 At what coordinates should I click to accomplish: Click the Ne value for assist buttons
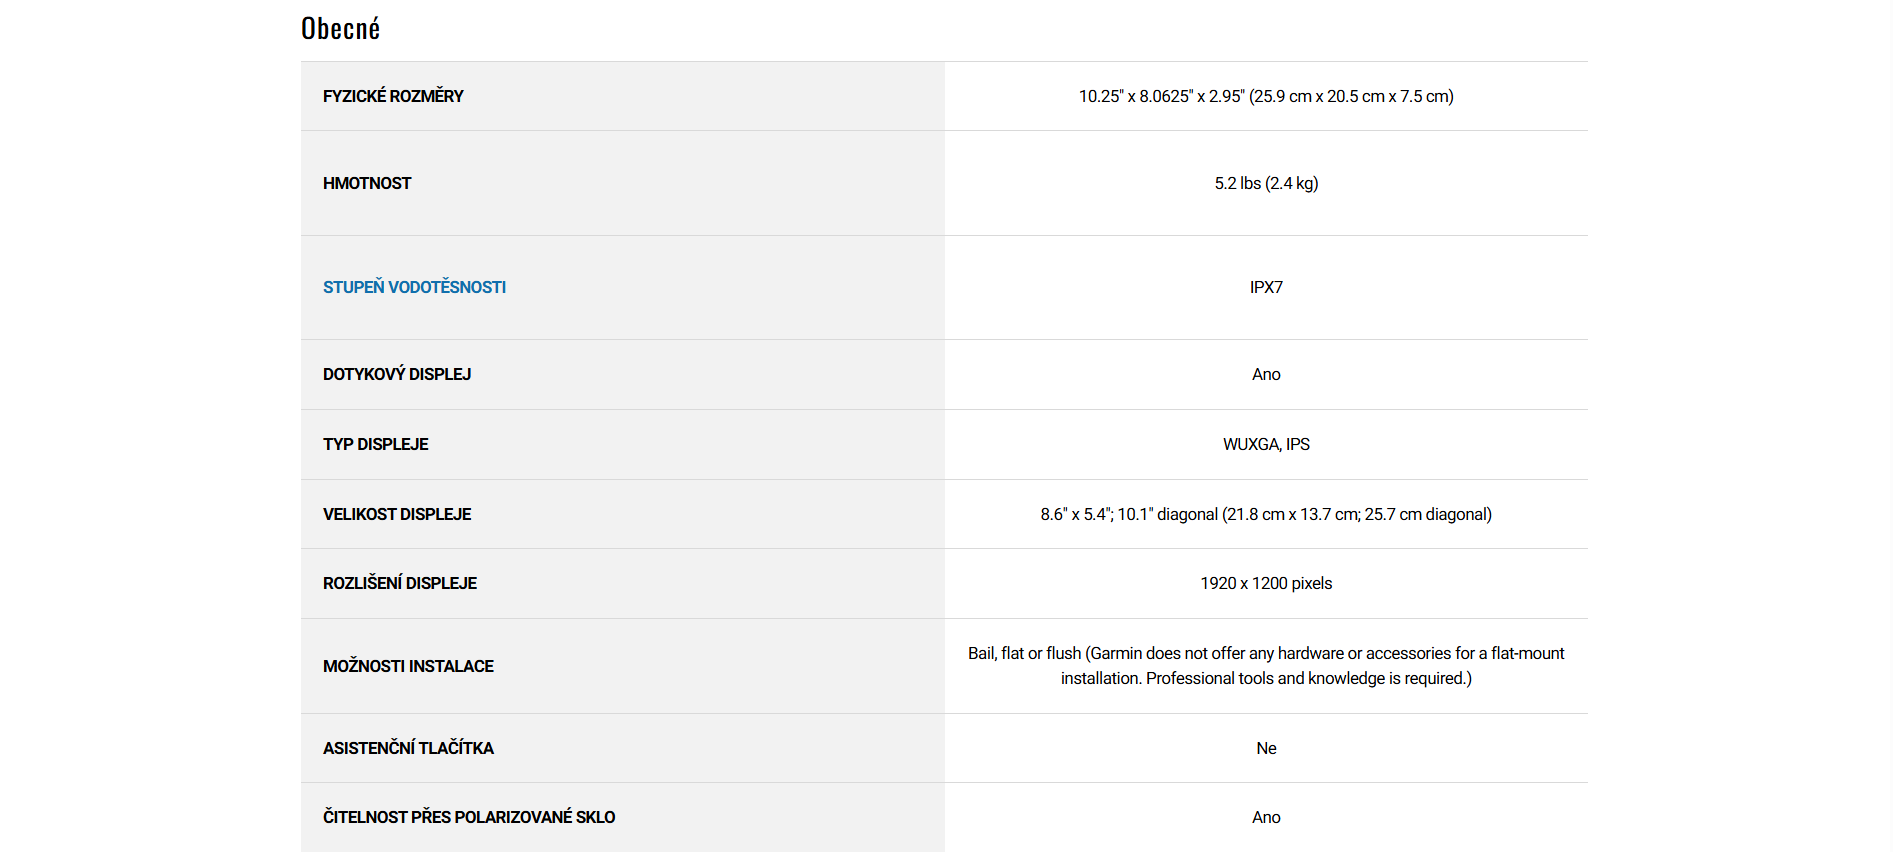click(x=1265, y=748)
